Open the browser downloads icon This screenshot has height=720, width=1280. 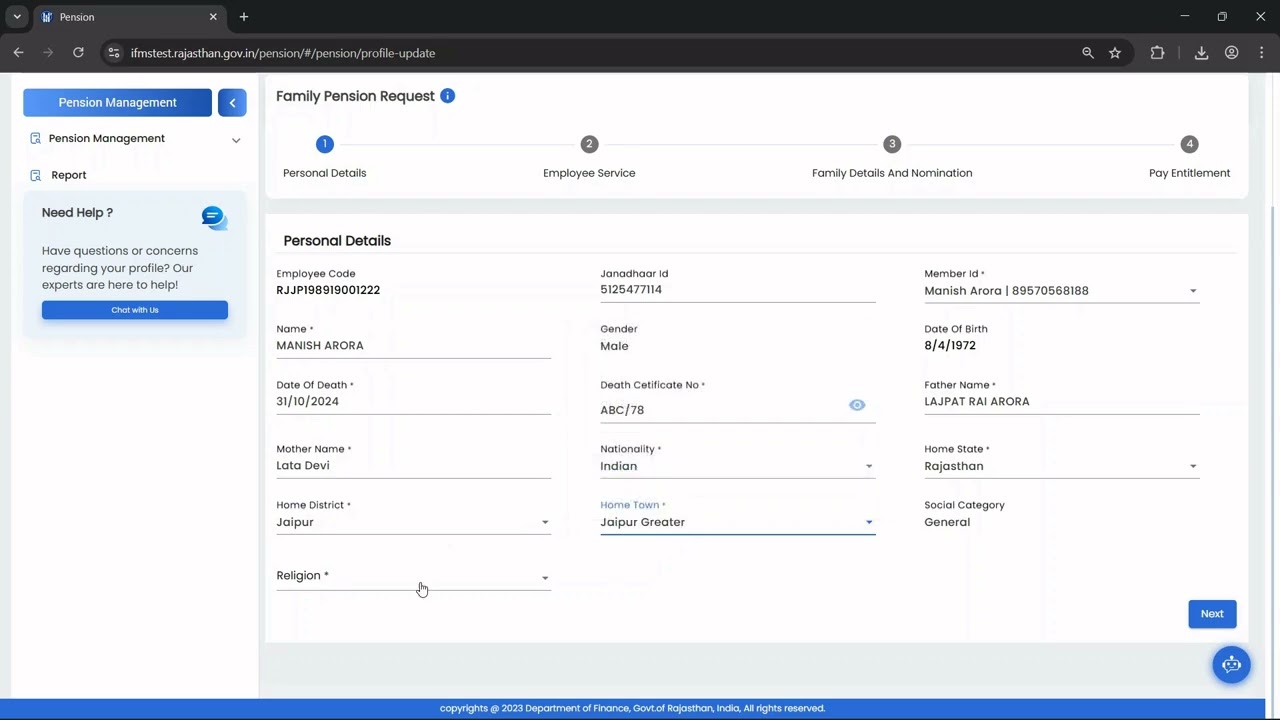1201,53
